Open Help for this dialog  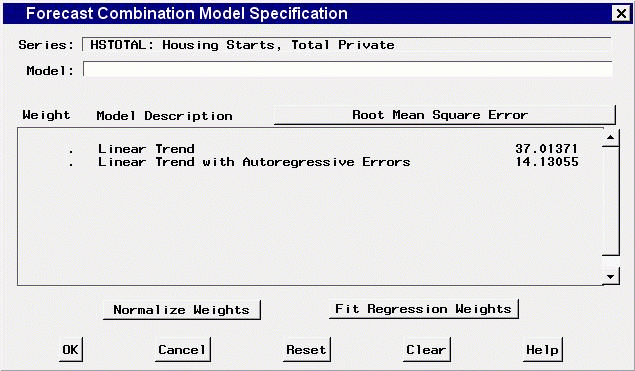coord(542,349)
